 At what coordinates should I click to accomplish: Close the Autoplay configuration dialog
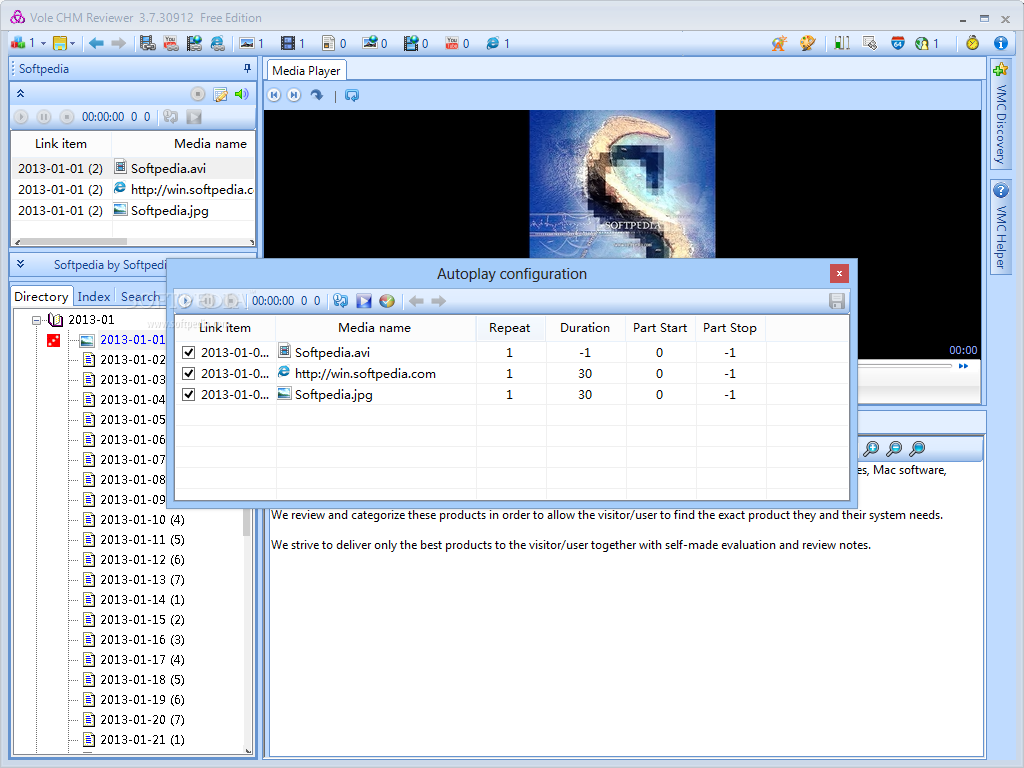839,273
